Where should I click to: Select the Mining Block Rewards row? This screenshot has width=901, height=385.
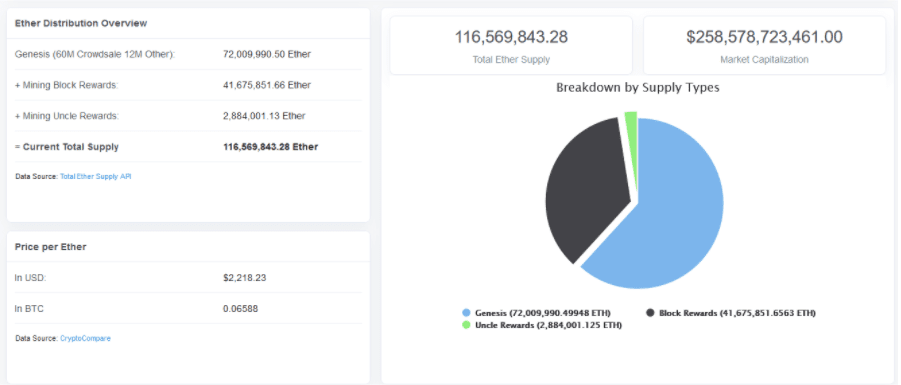(188, 85)
